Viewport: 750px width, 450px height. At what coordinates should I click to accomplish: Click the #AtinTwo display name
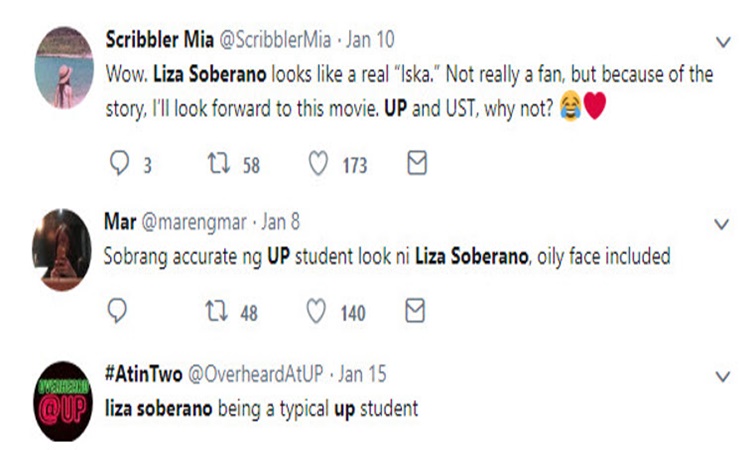point(141,376)
